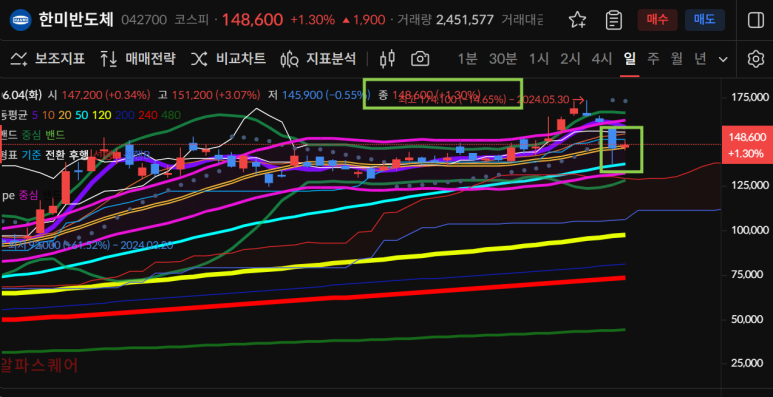Click the 148,600 price tag on axis
Viewport: 773px width, 397px height.
click(x=746, y=145)
